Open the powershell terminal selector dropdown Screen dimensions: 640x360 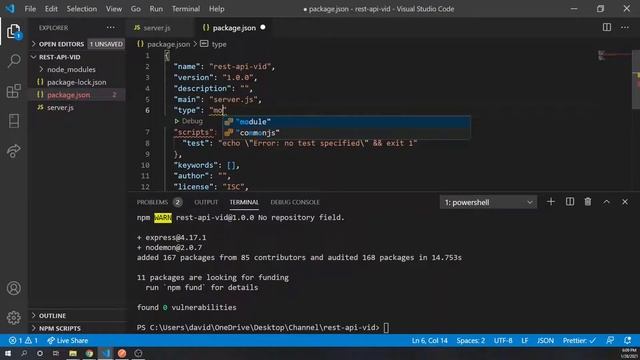click(x=488, y=202)
